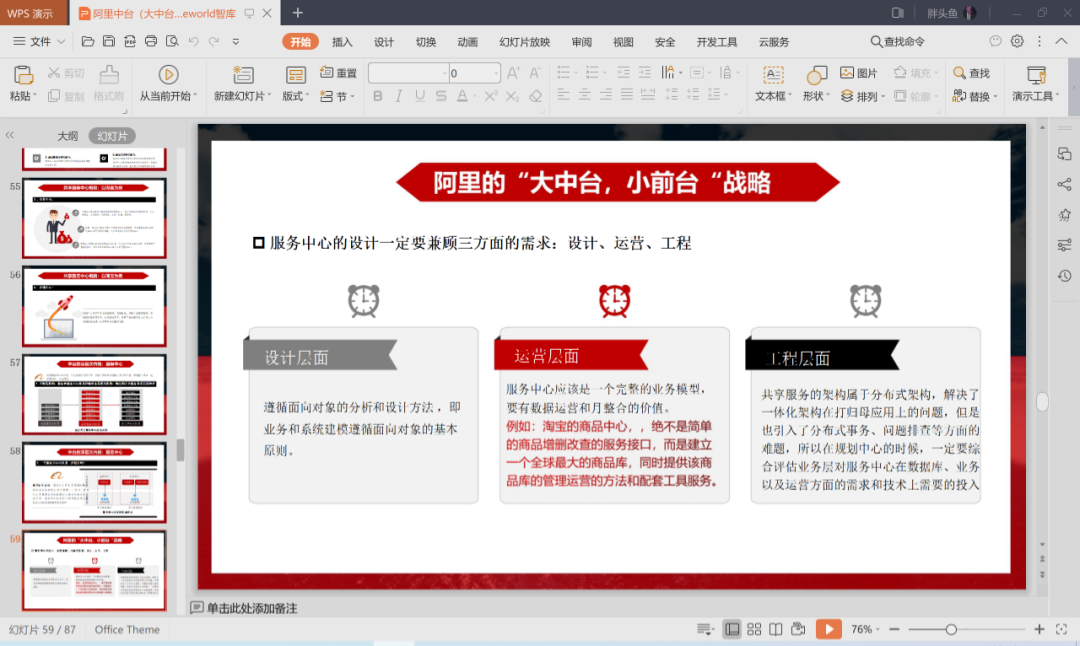Switch to Reading view icon
1080x646 pixels.
776,629
